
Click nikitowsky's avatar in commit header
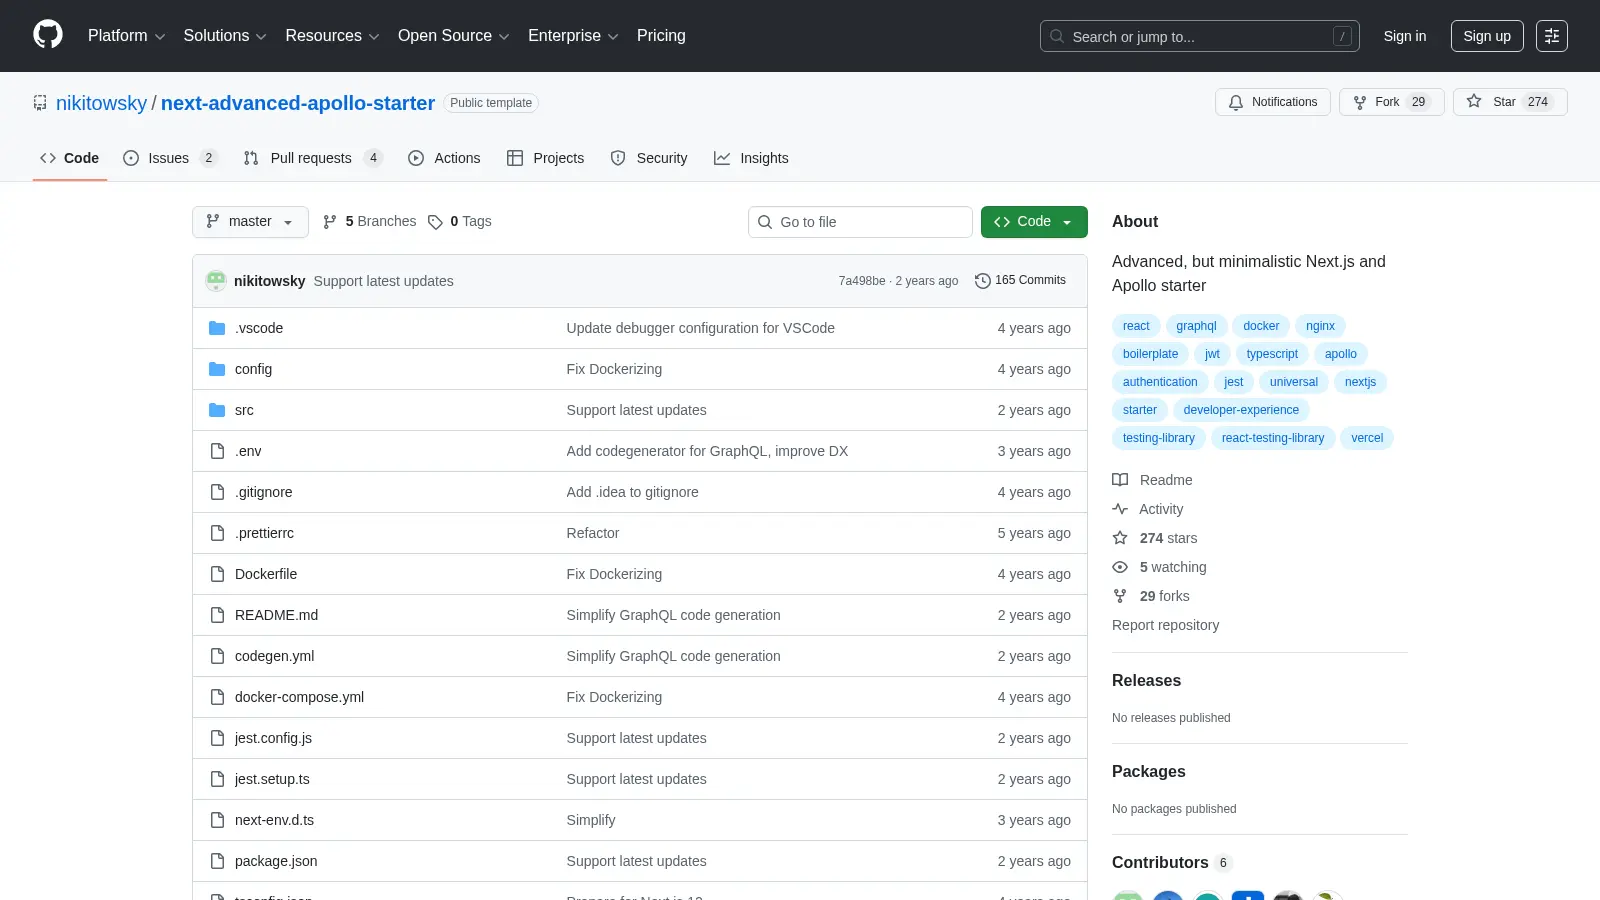click(216, 281)
